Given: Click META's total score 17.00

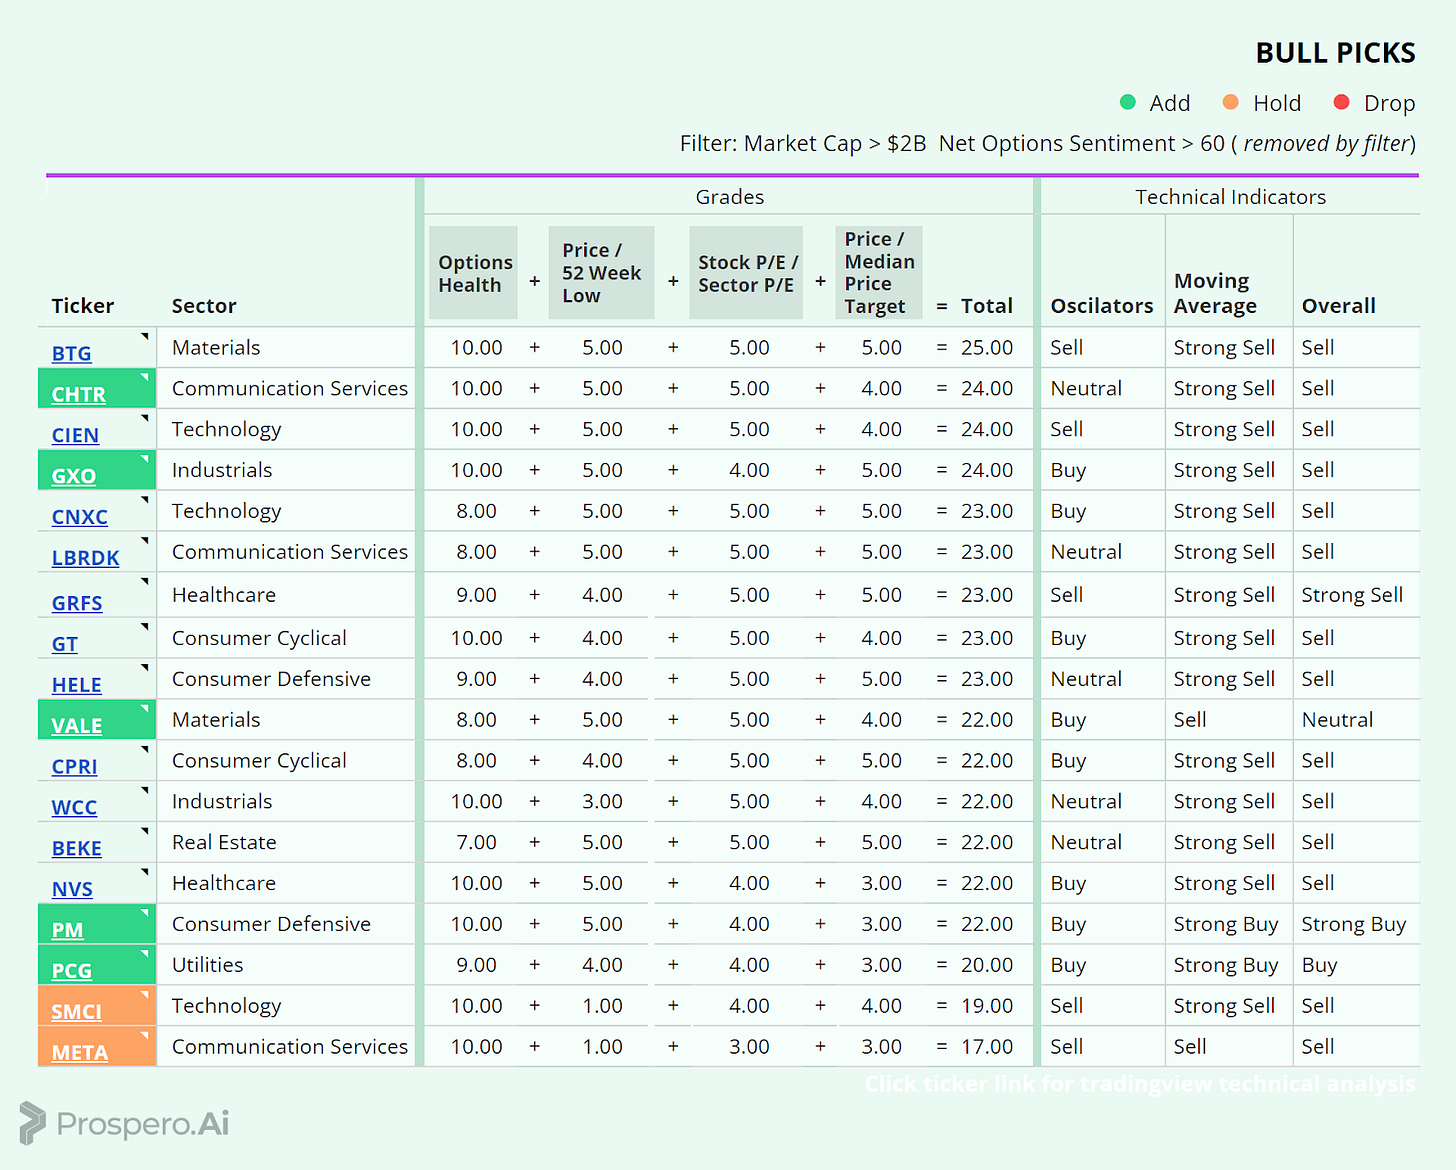Looking at the screenshot, I should click(986, 1047).
